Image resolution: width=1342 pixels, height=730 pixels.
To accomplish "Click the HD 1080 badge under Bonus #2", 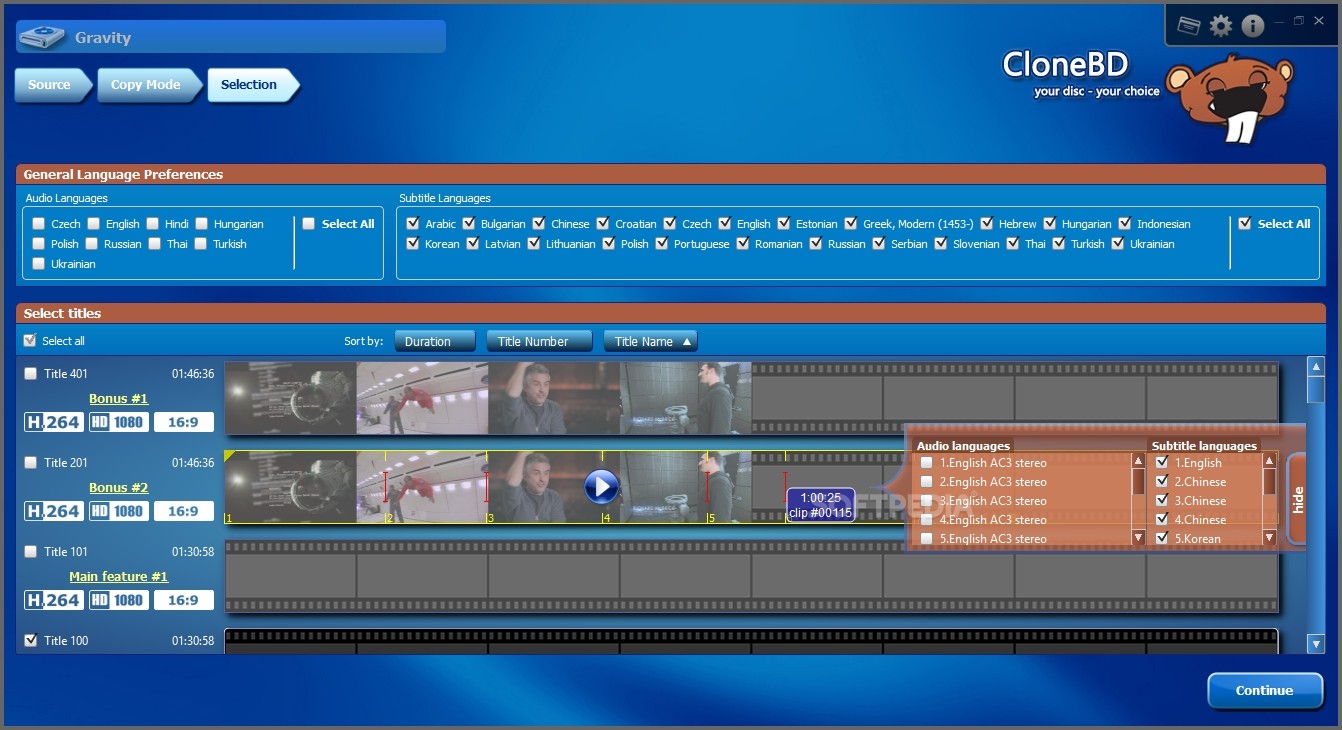I will [x=118, y=511].
